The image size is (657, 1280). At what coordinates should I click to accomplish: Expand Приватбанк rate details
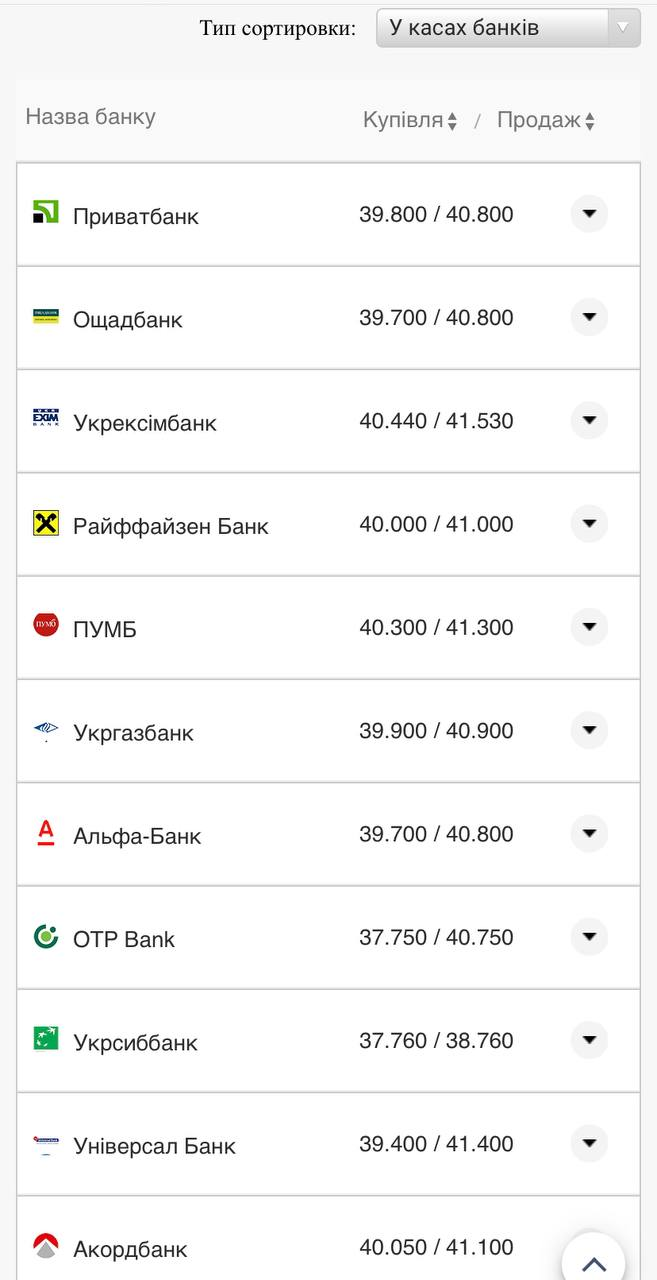[x=589, y=213]
